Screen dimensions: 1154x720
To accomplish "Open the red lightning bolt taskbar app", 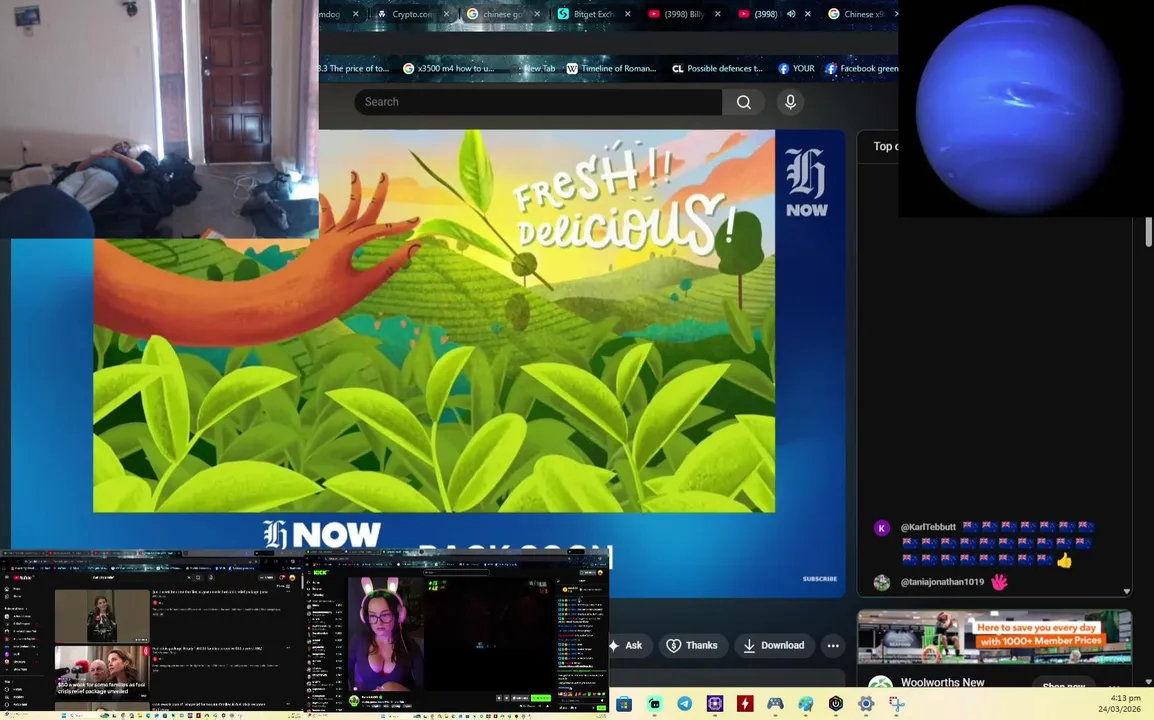I will pos(745,704).
